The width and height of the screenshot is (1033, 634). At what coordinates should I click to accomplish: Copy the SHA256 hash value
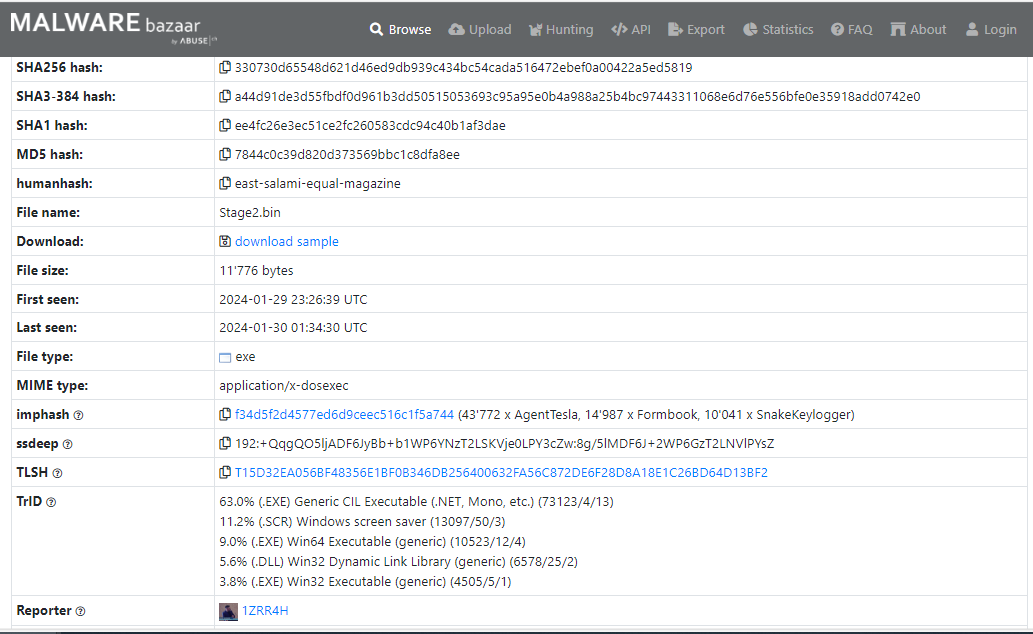click(x=225, y=68)
